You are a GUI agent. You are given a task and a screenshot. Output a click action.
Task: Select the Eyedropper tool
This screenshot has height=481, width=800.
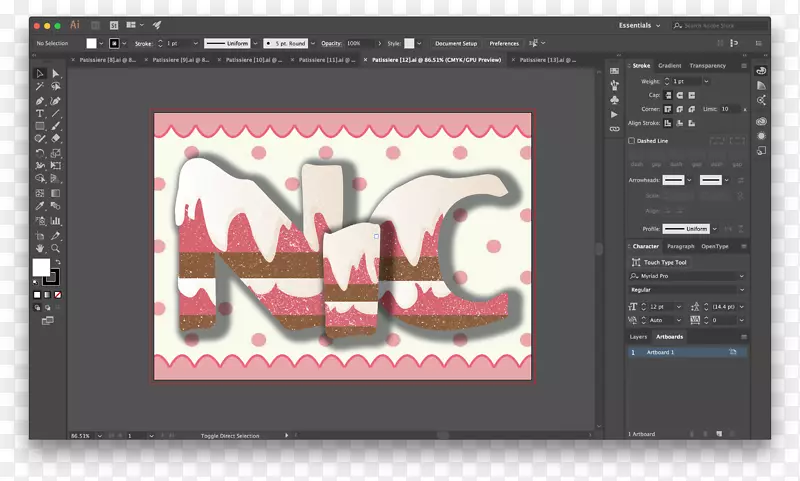tap(40, 205)
